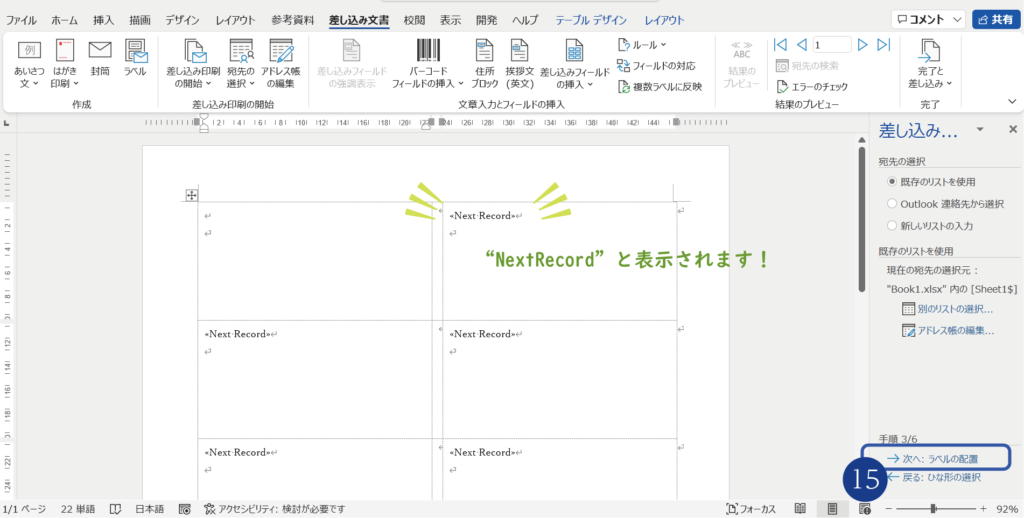Insert 住所ブロック (address block)
1024x518 pixels.
[x=484, y=64]
